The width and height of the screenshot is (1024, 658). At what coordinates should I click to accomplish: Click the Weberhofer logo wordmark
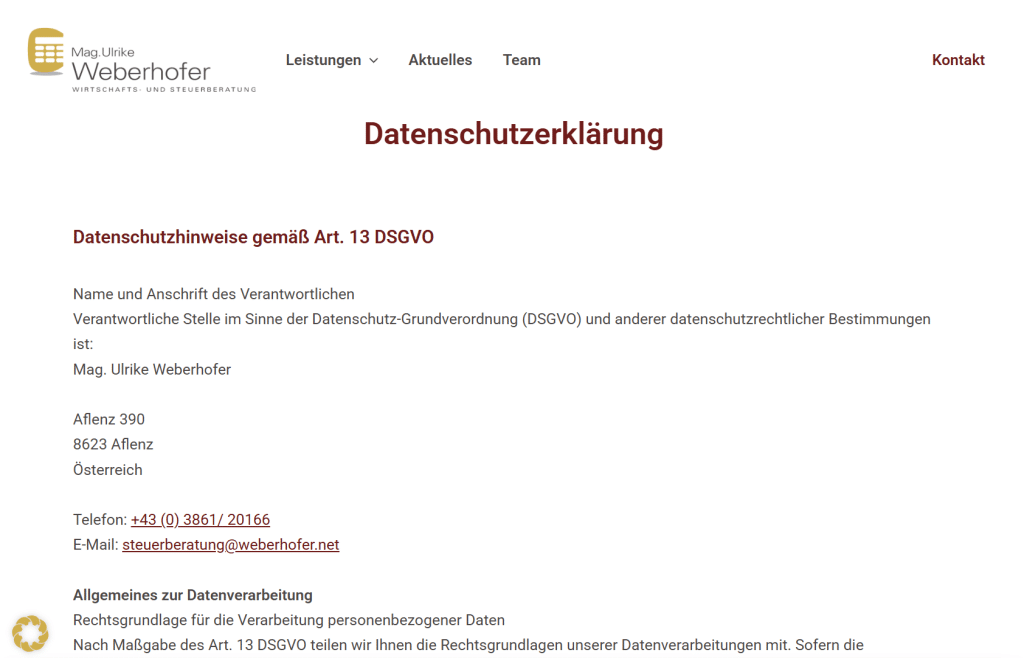pyautogui.click(x=141, y=71)
